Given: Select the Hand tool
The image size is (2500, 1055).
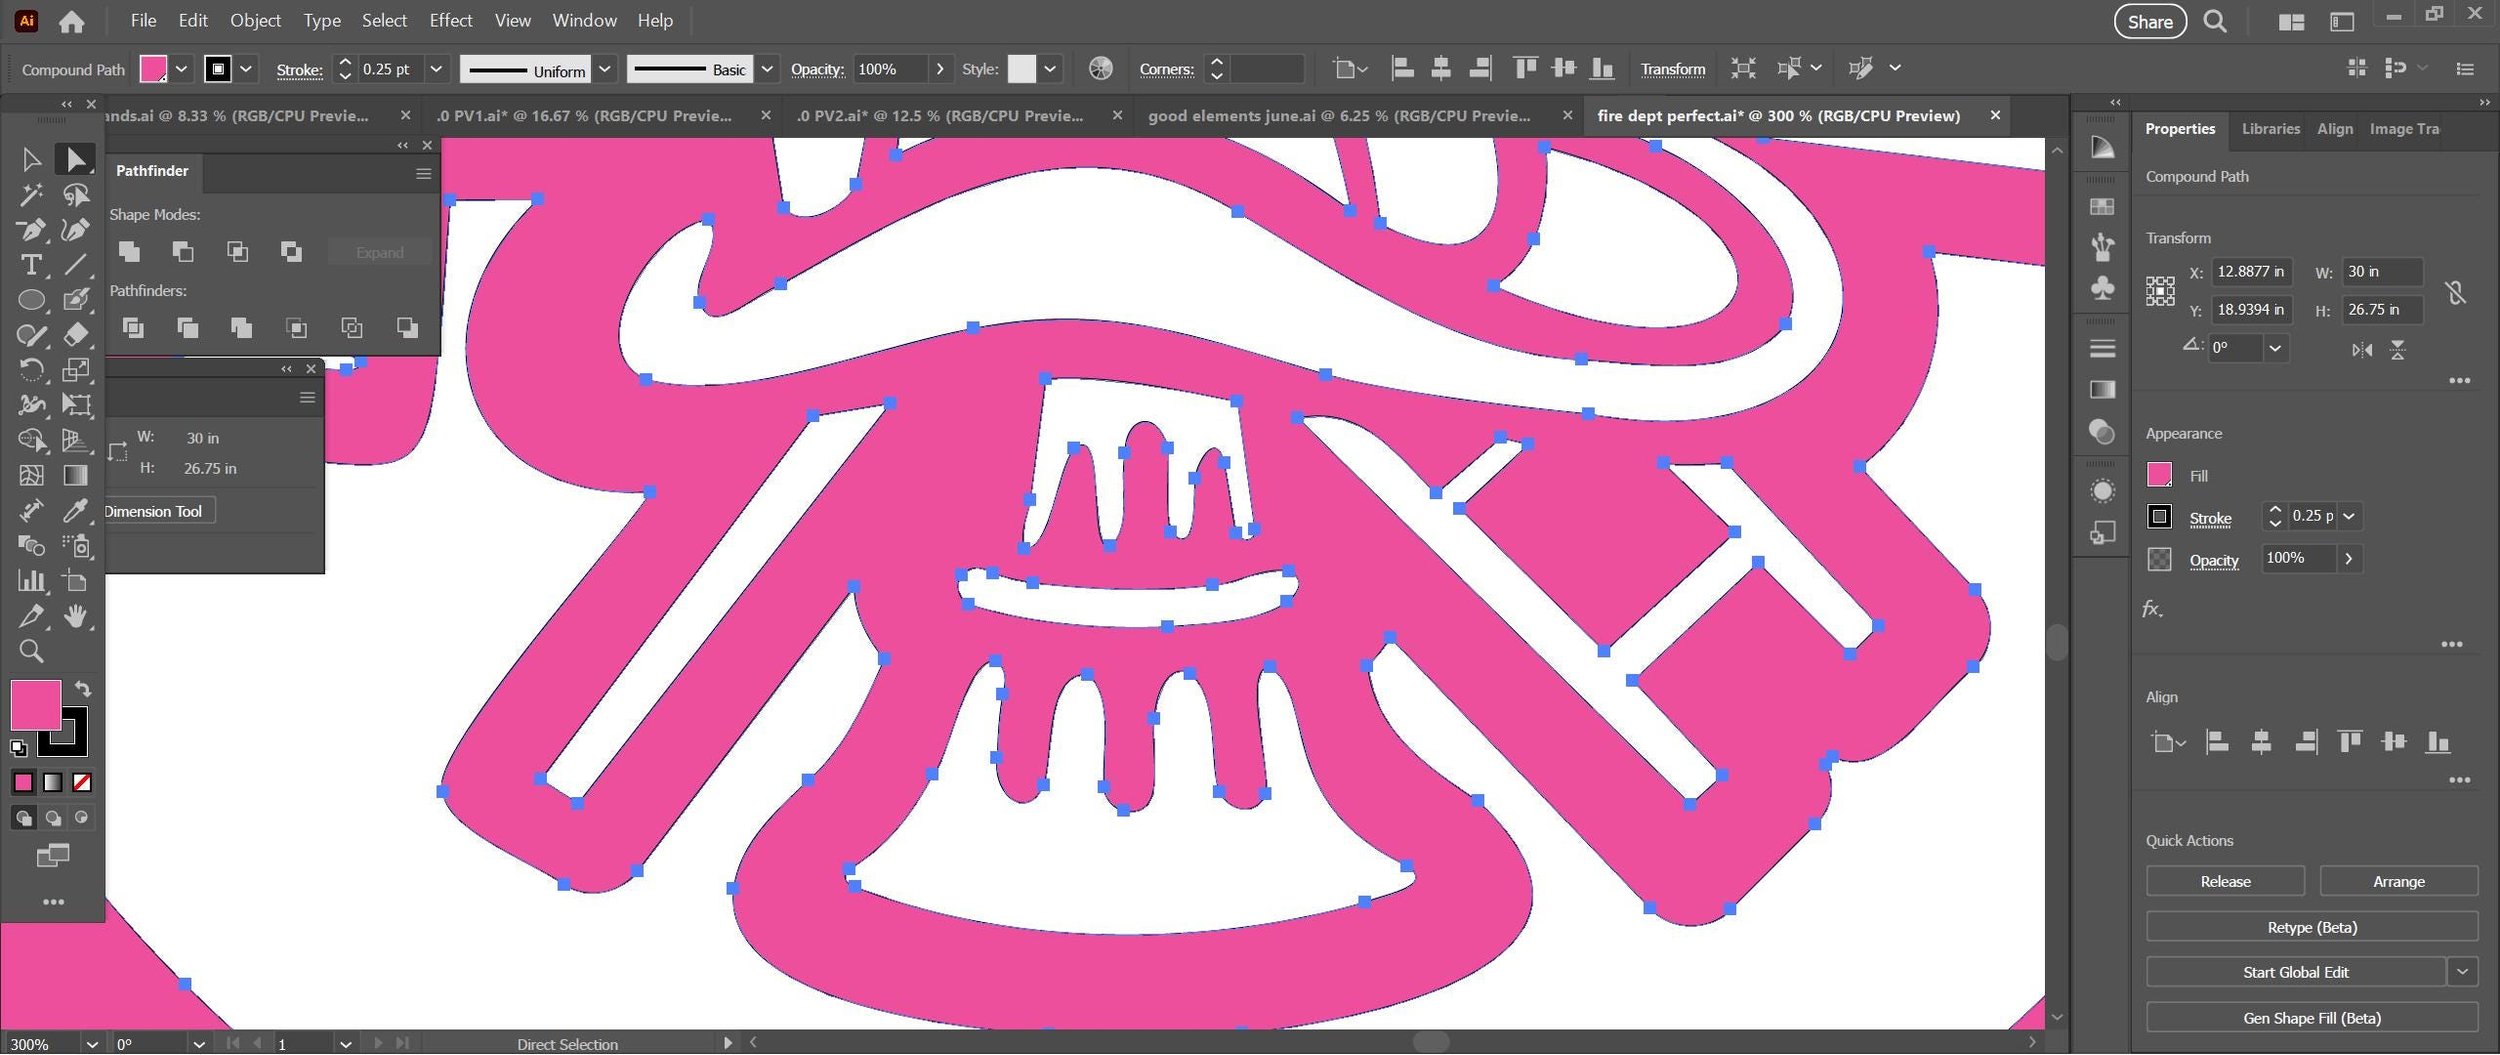Looking at the screenshot, I should point(75,616).
